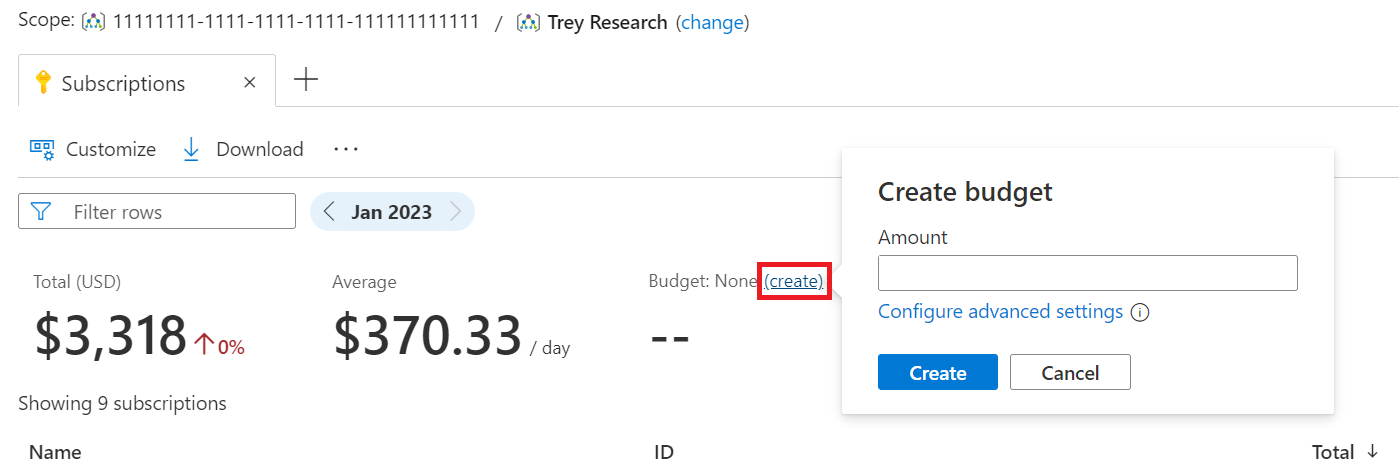Add a new view tab with plus
This screenshot has width=1399, height=474.
pos(306,81)
